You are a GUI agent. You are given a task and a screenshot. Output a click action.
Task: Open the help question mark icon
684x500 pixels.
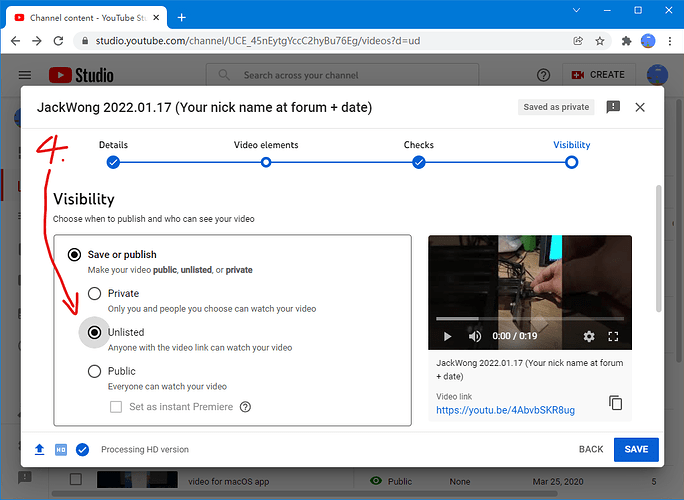[543, 75]
